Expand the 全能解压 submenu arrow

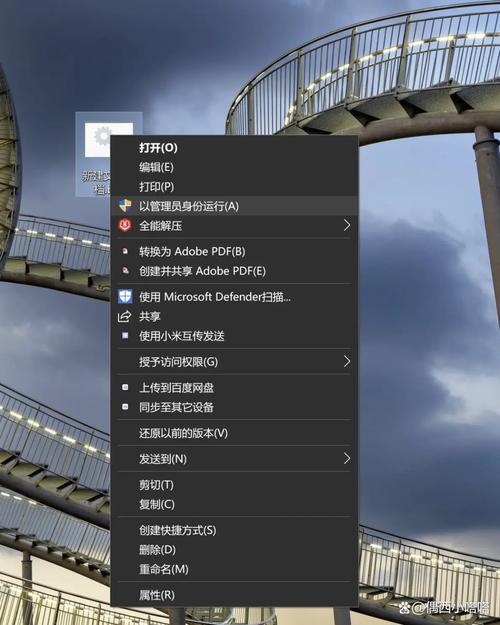[x=347, y=225]
